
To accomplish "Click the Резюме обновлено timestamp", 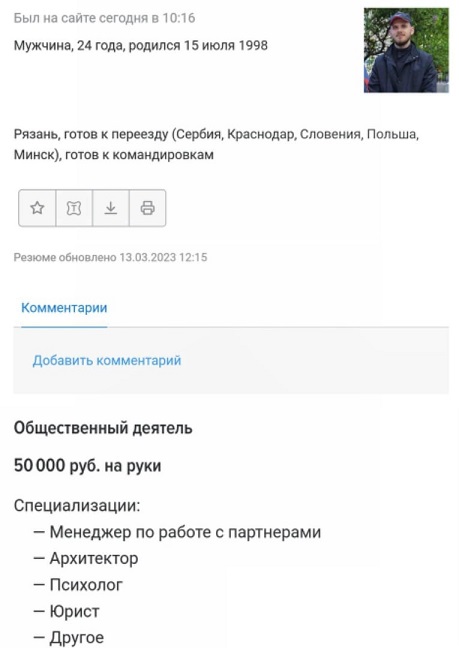I will point(110,257).
